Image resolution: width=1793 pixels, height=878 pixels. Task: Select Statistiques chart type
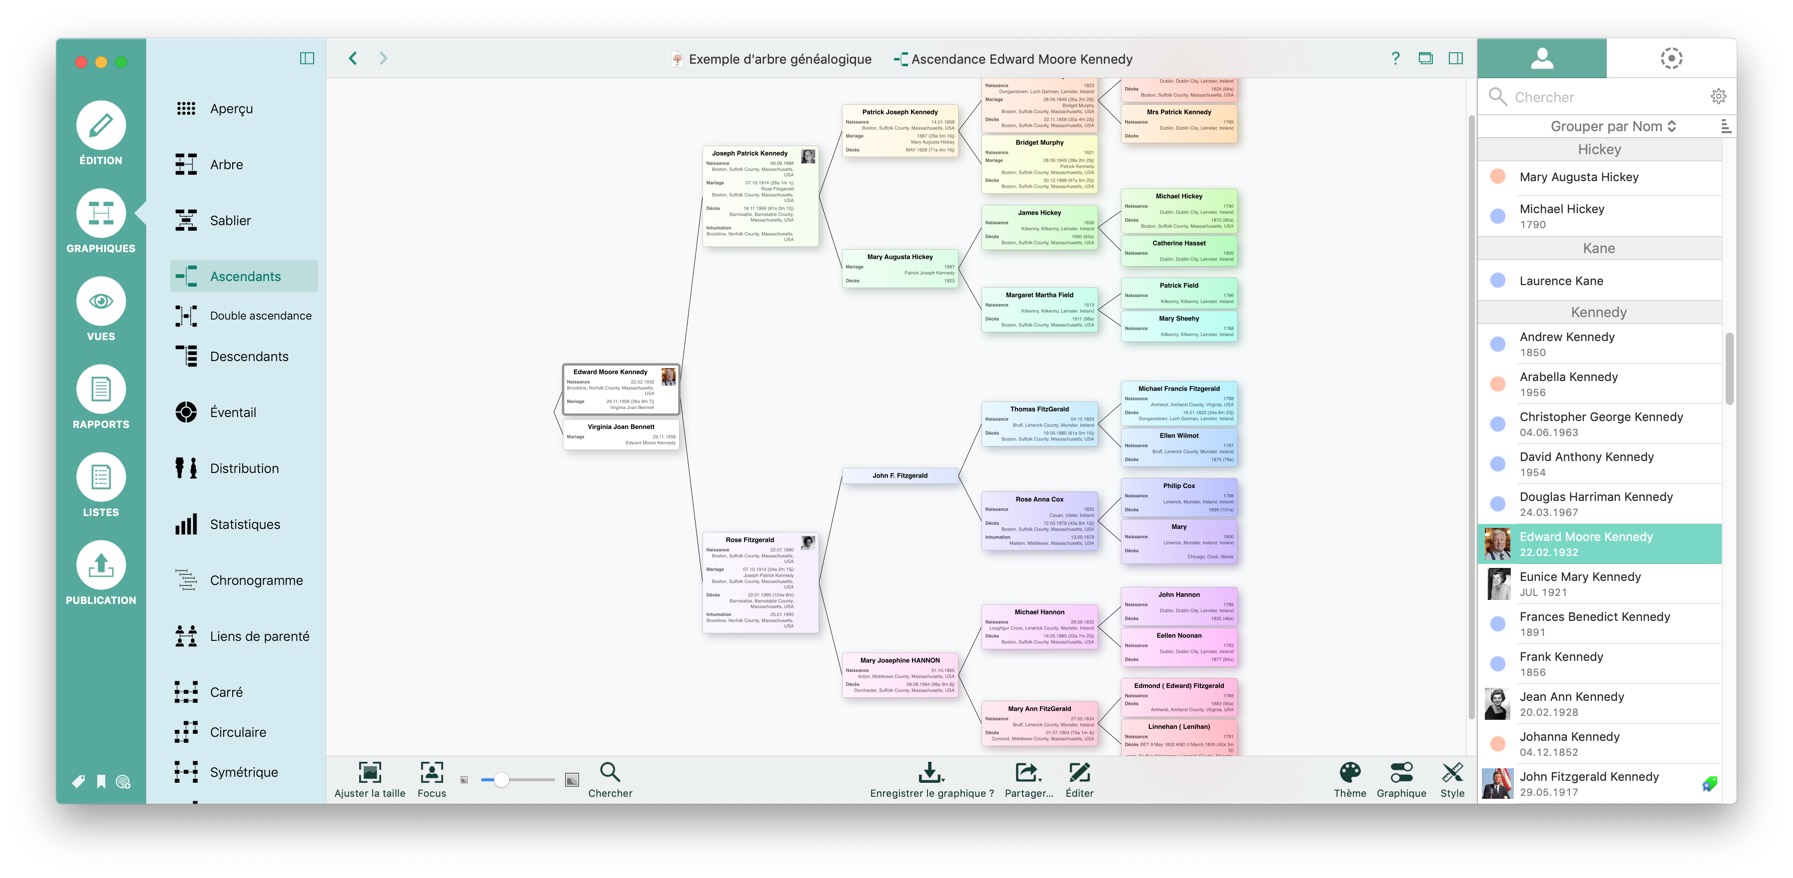tap(244, 524)
